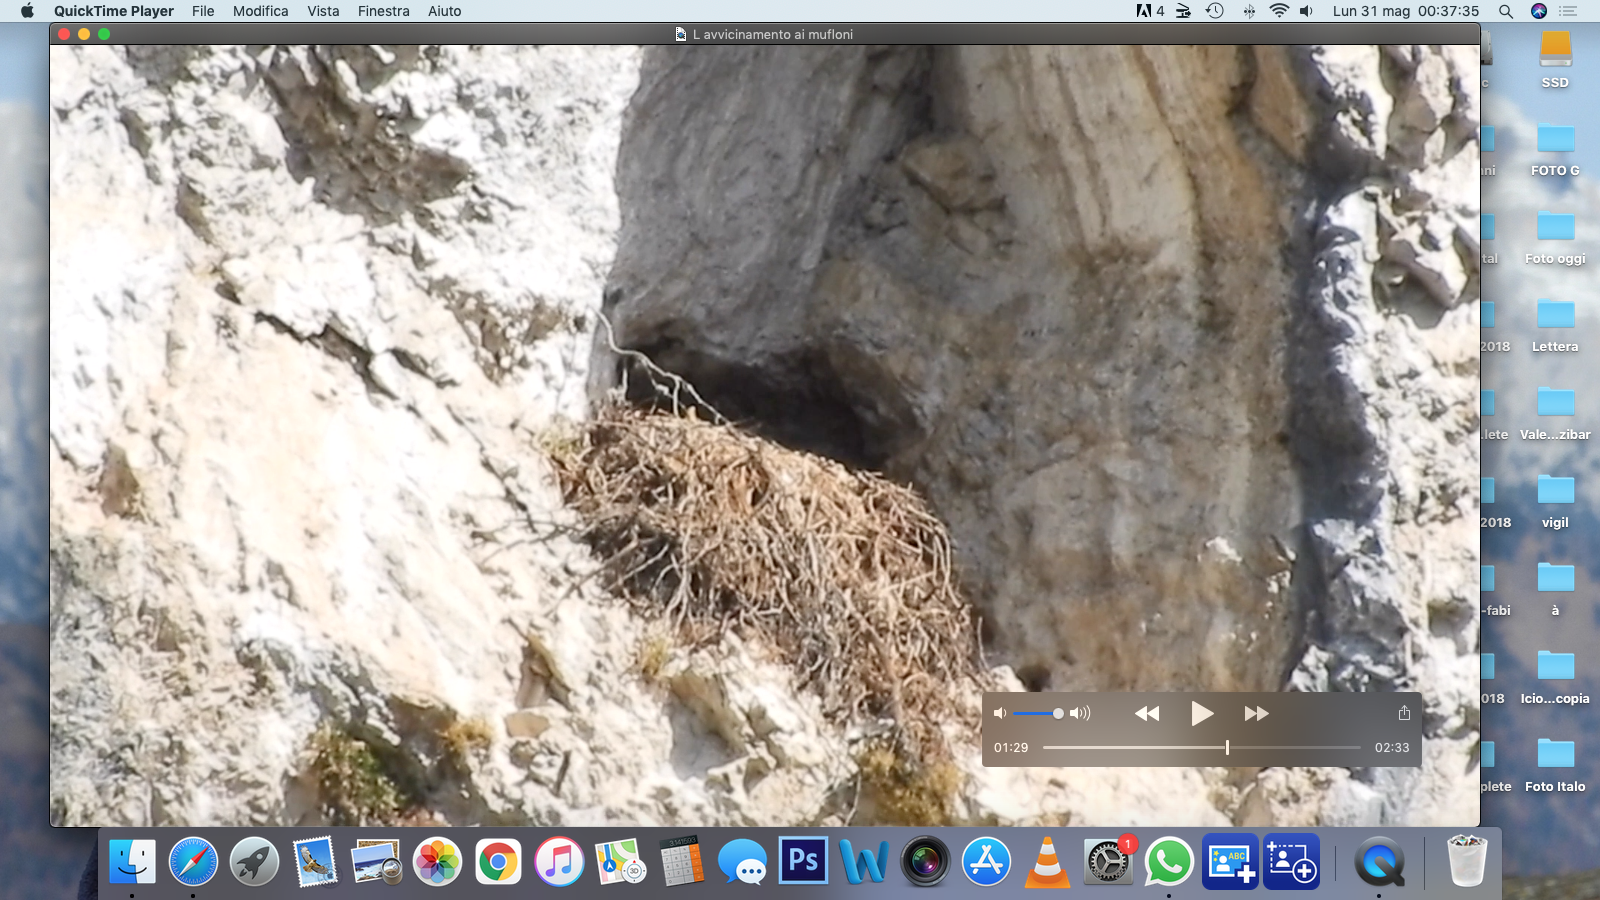Image resolution: width=1600 pixels, height=900 pixels.
Task: Open Spotlight search magnifier icon
Action: click(1506, 11)
